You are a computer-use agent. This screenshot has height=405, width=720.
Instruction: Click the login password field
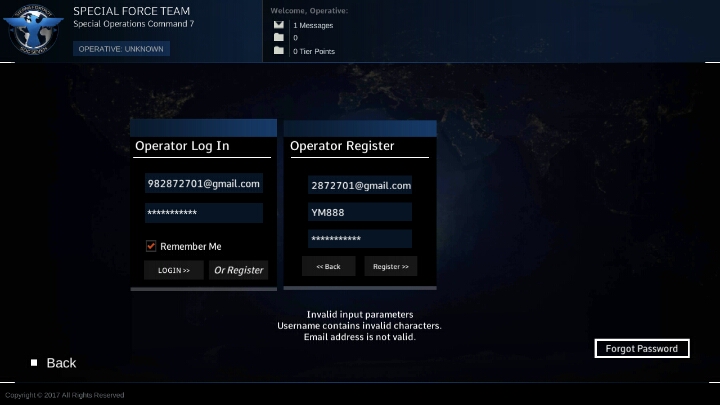[204, 213]
